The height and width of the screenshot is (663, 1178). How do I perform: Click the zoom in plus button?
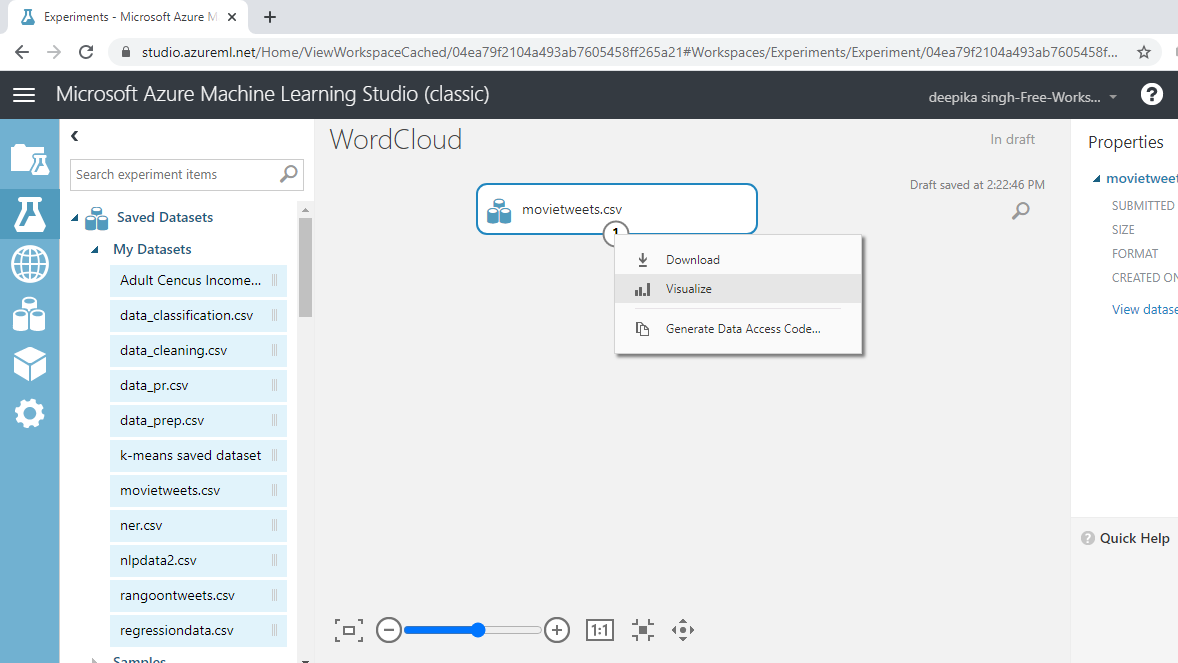click(x=557, y=630)
